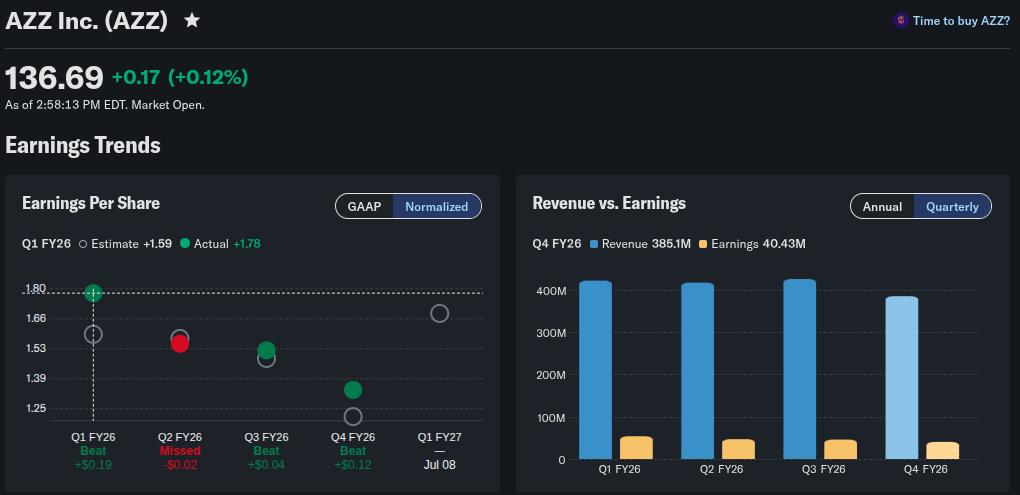The image size is (1020, 495).
Task: Click Q2 FY26 red actual EPS dot
Action: click(180, 344)
